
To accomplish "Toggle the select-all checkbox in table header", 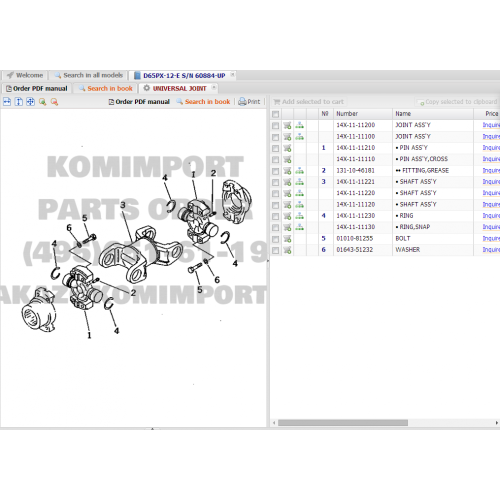I will pyautogui.click(x=275, y=114).
